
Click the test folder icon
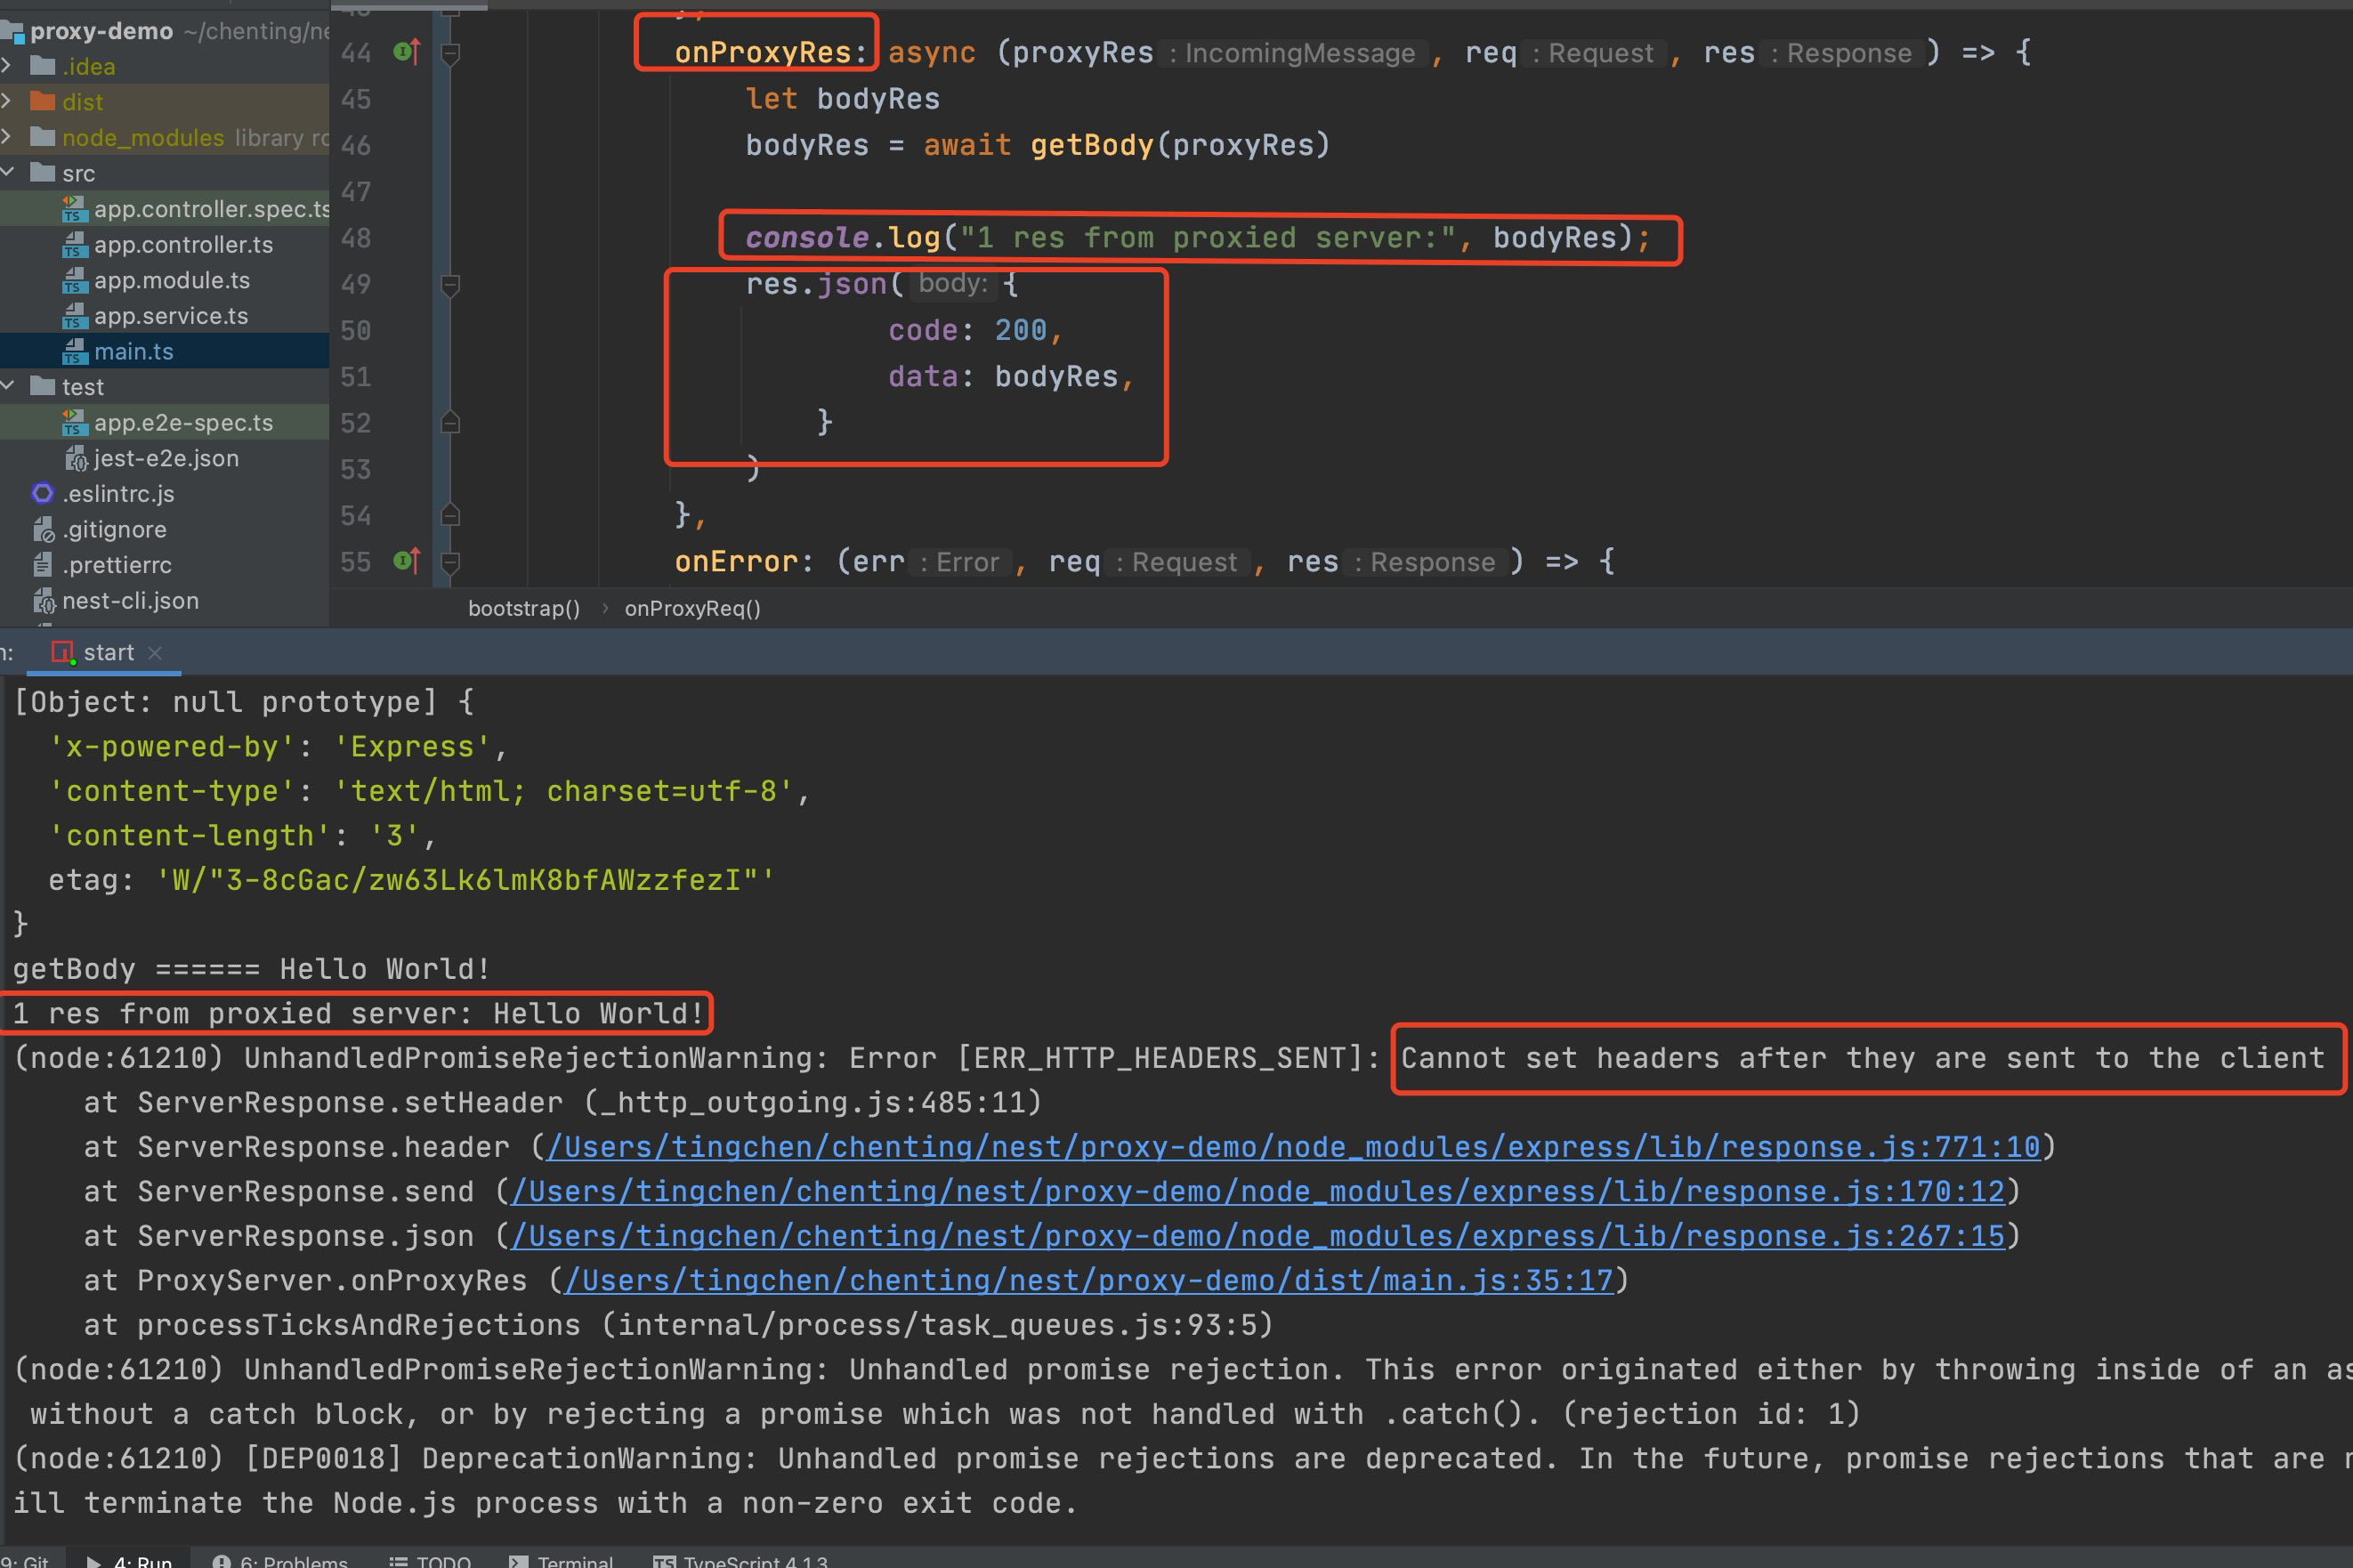42,386
